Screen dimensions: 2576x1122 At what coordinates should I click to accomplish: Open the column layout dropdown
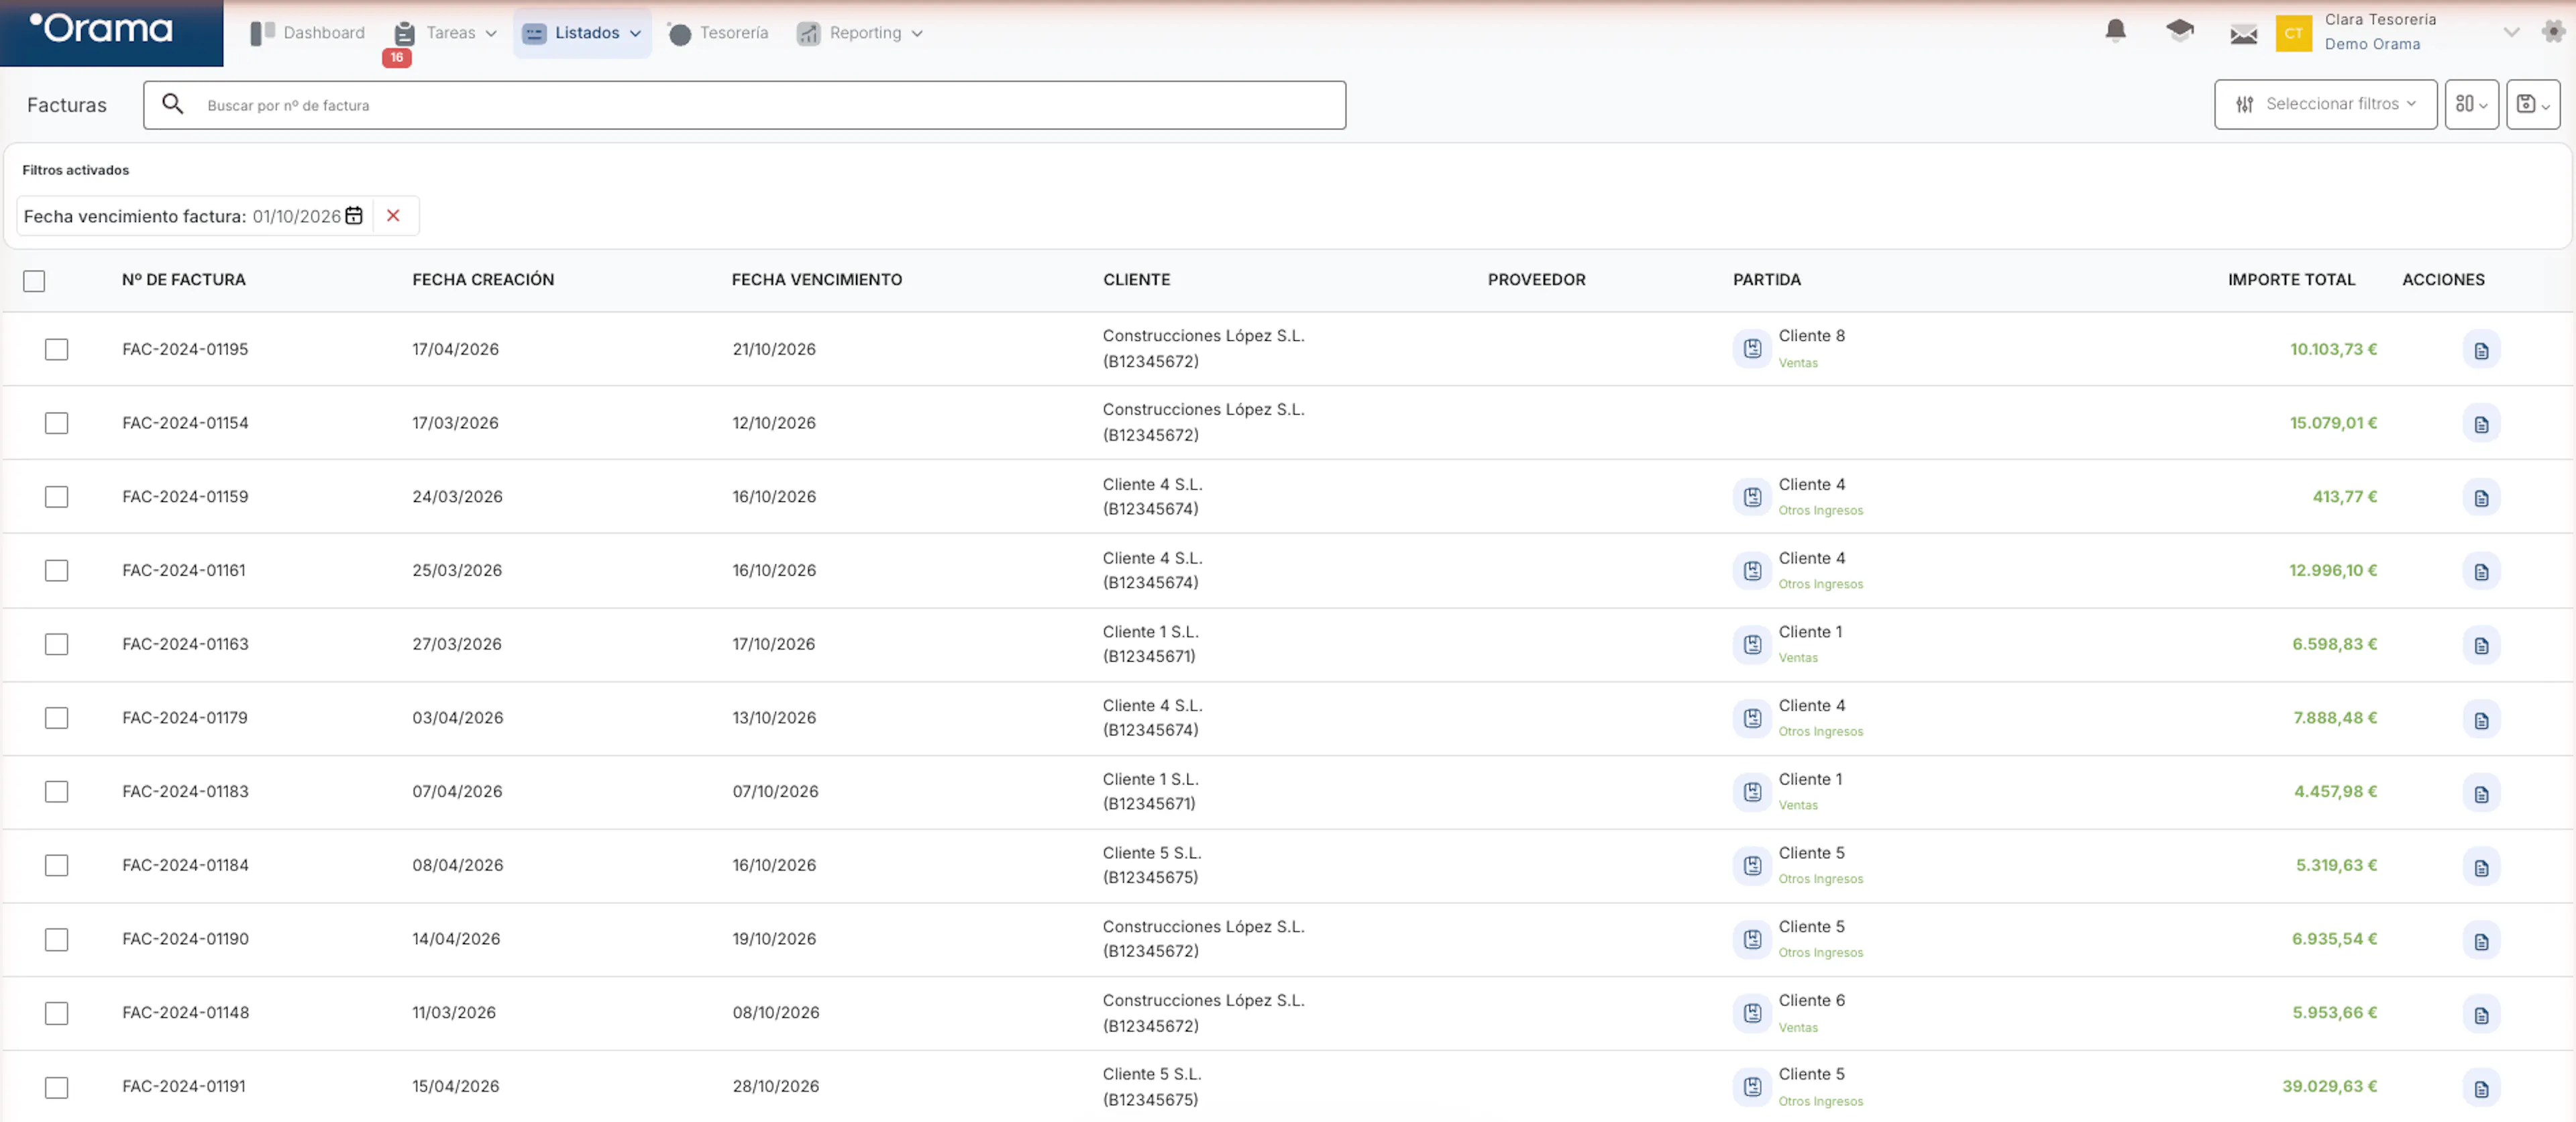2471,104
